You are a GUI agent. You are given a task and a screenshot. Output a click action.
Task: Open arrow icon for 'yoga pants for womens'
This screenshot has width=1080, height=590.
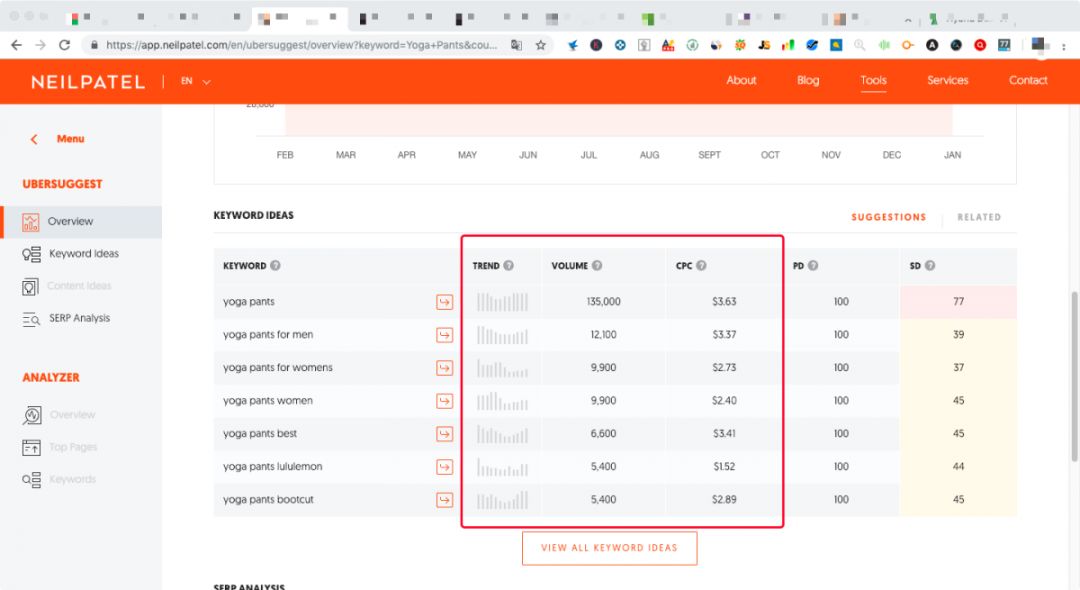coord(444,368)
